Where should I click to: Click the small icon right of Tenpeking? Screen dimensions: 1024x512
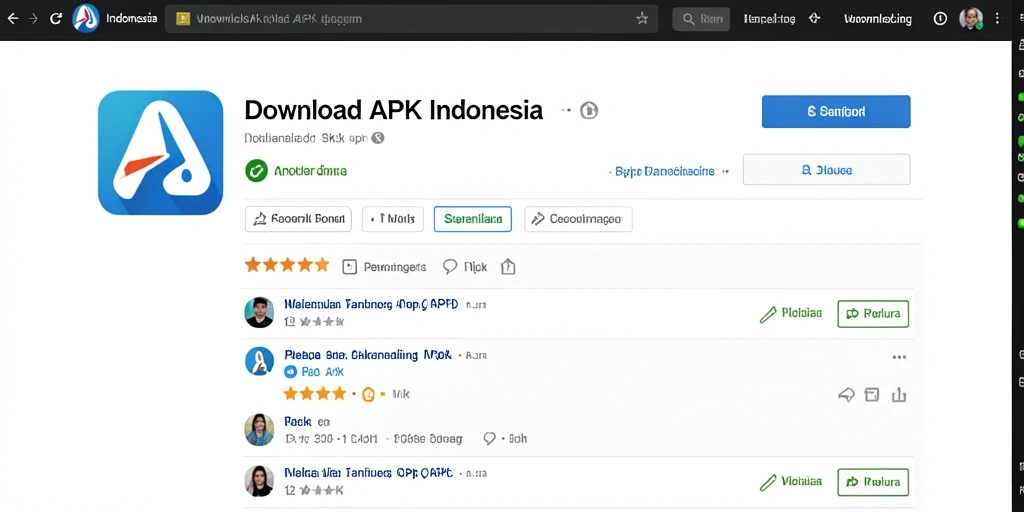click(x=814, y=19)
